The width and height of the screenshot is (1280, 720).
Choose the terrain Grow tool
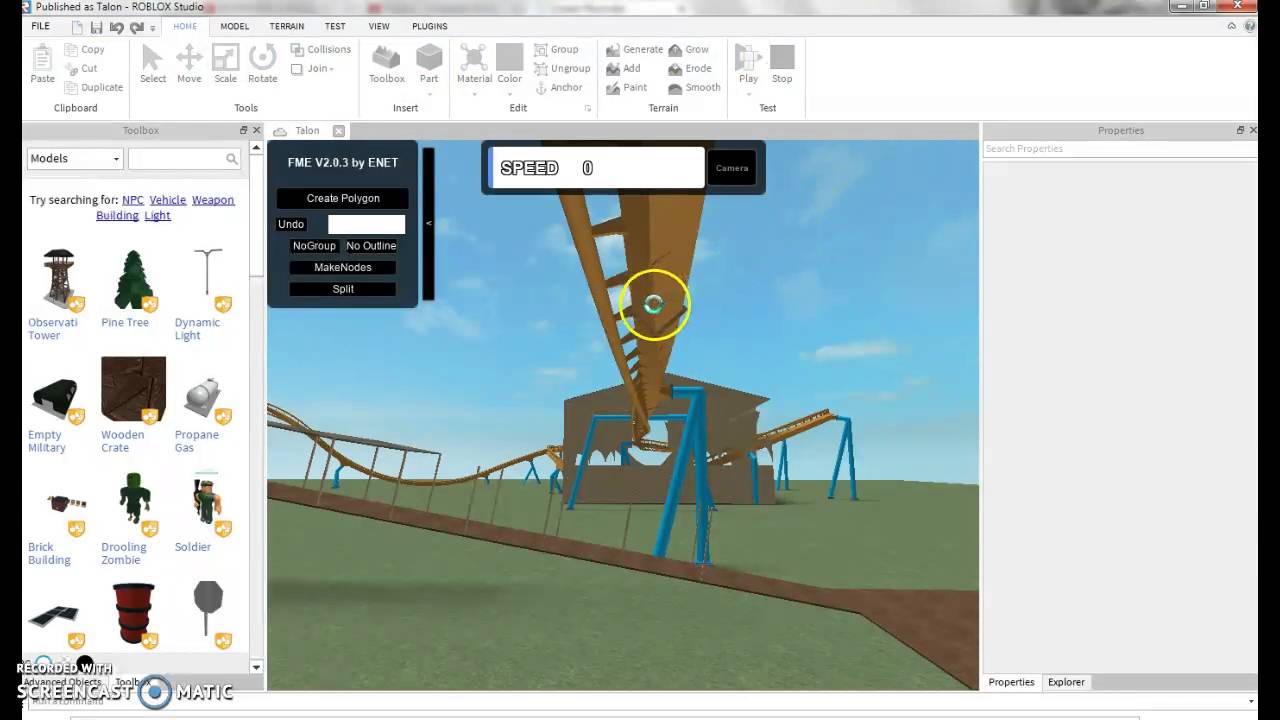(x=689, y=49)
